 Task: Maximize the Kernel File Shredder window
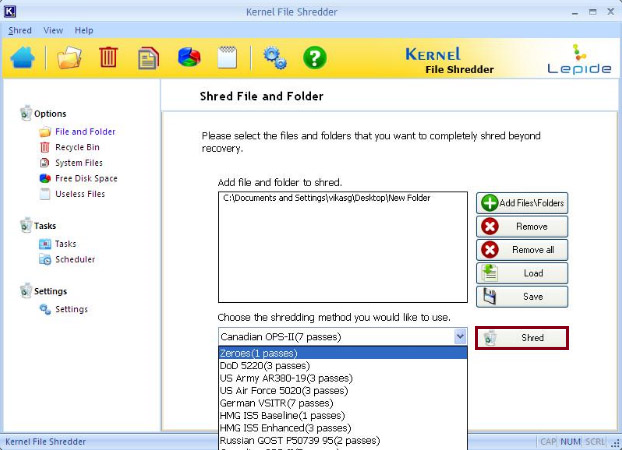[593, 12]
